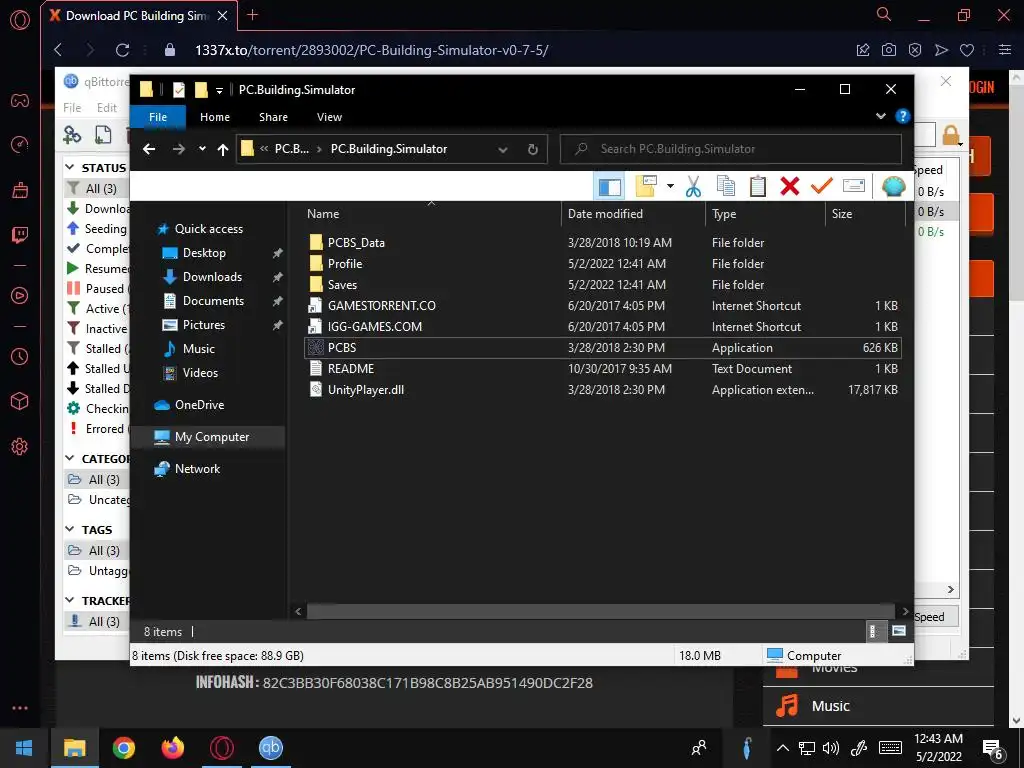The image size is (1024, 768).
Task: Click the Opera GX Control speedometer icon
Action: [x=20, y=144]
